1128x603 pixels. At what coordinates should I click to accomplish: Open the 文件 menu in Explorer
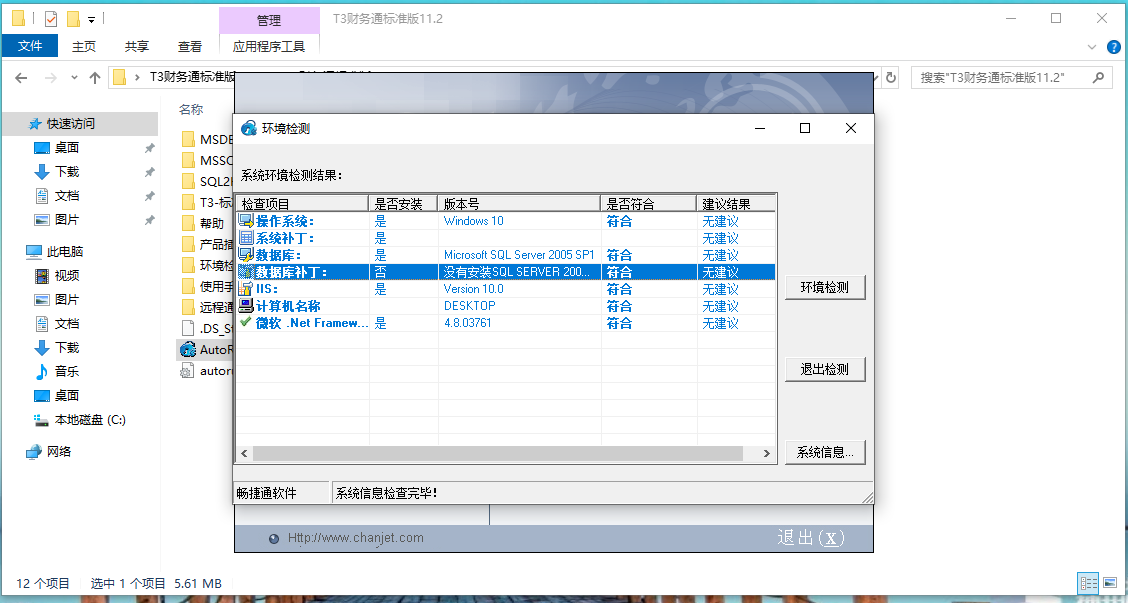[x=29, y=46]
